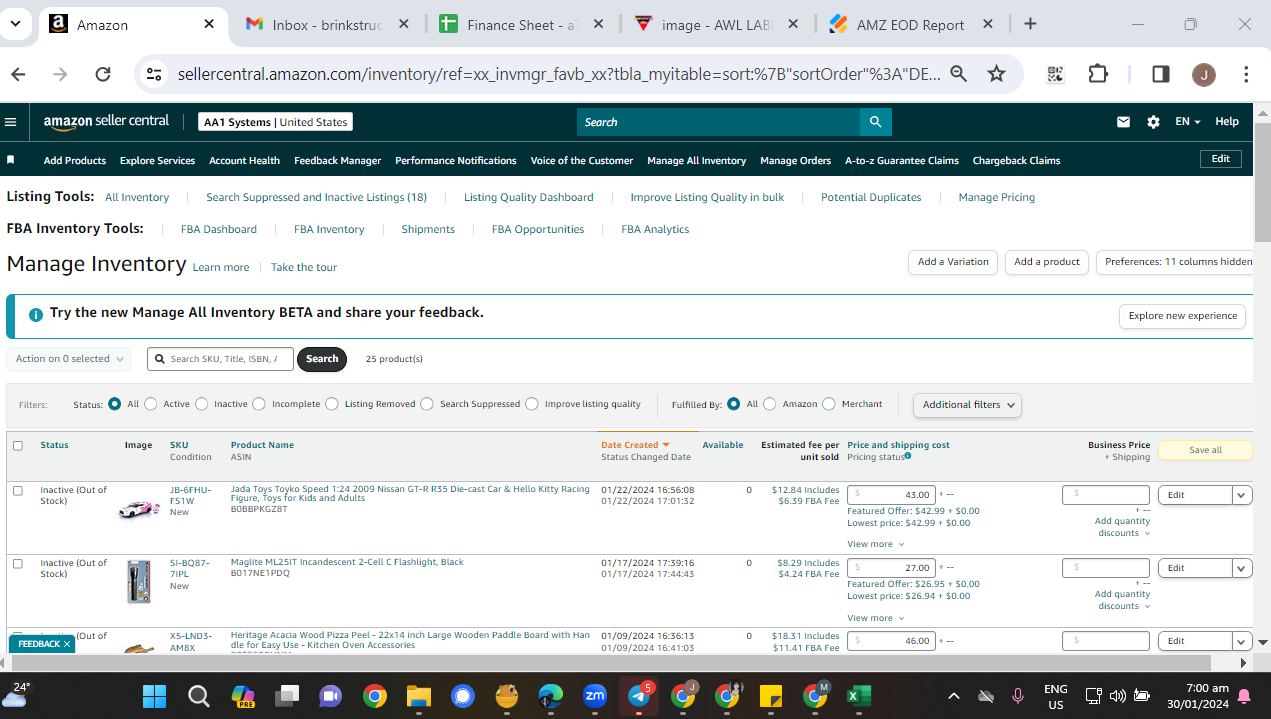Open a new browser tab
Viewport: 1271px width, 719px height.
pos(1031,24)
